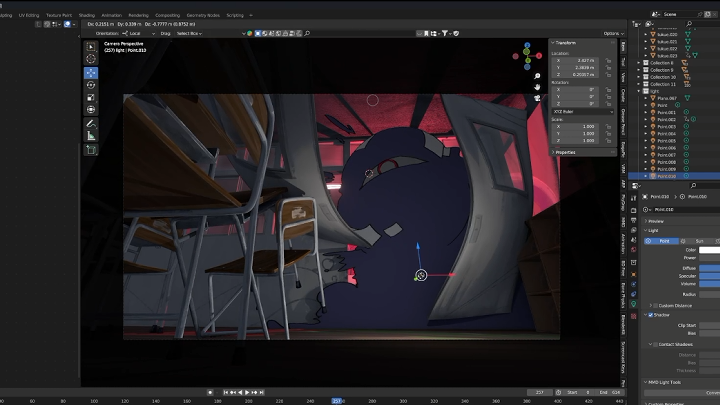Select the Select Box tool in the viewport toolbar

(x=91, y=46)
